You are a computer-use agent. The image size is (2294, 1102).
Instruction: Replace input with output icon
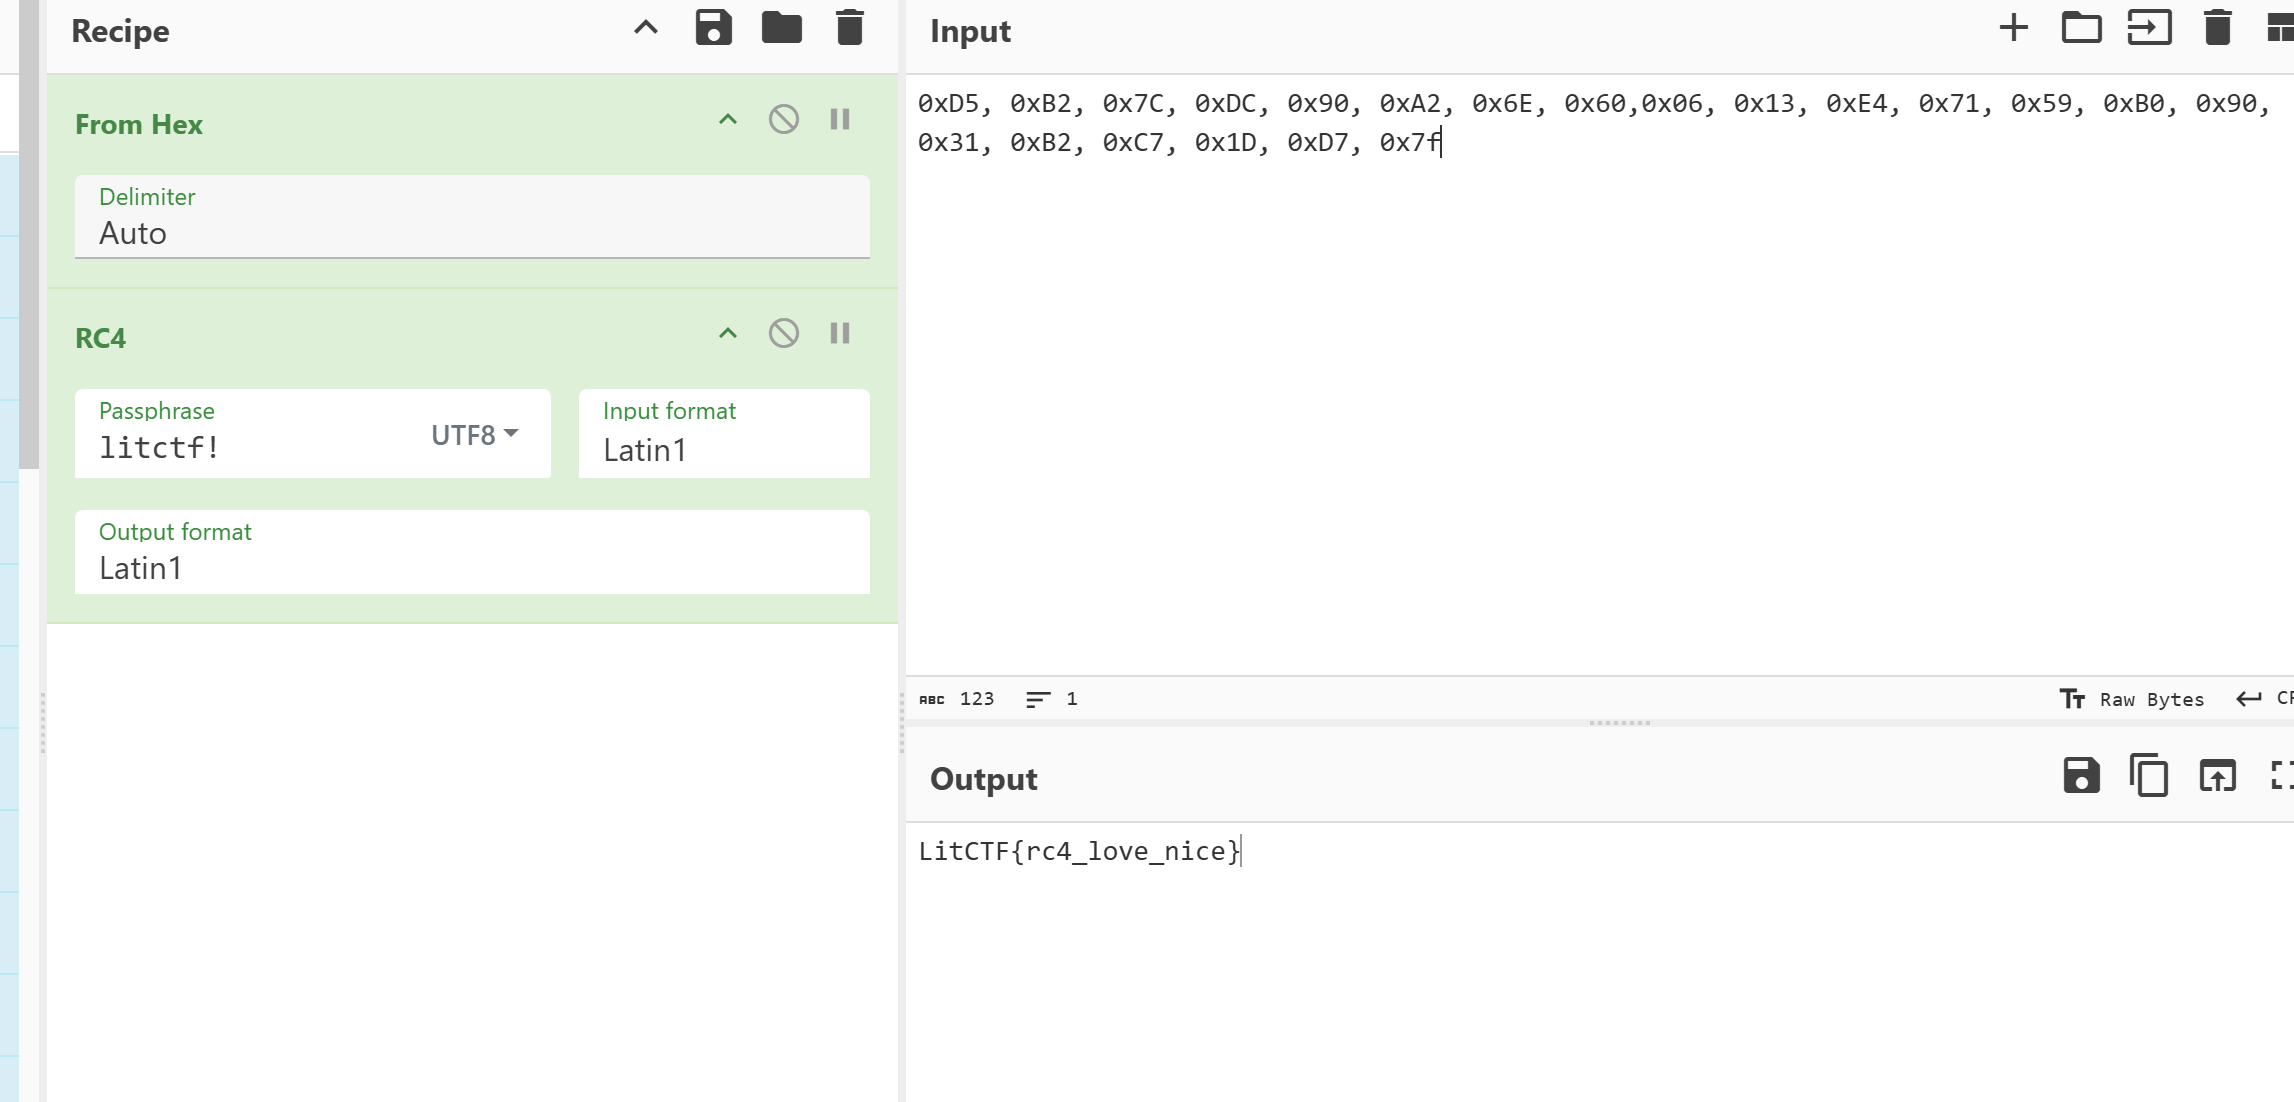point(2217,776)
